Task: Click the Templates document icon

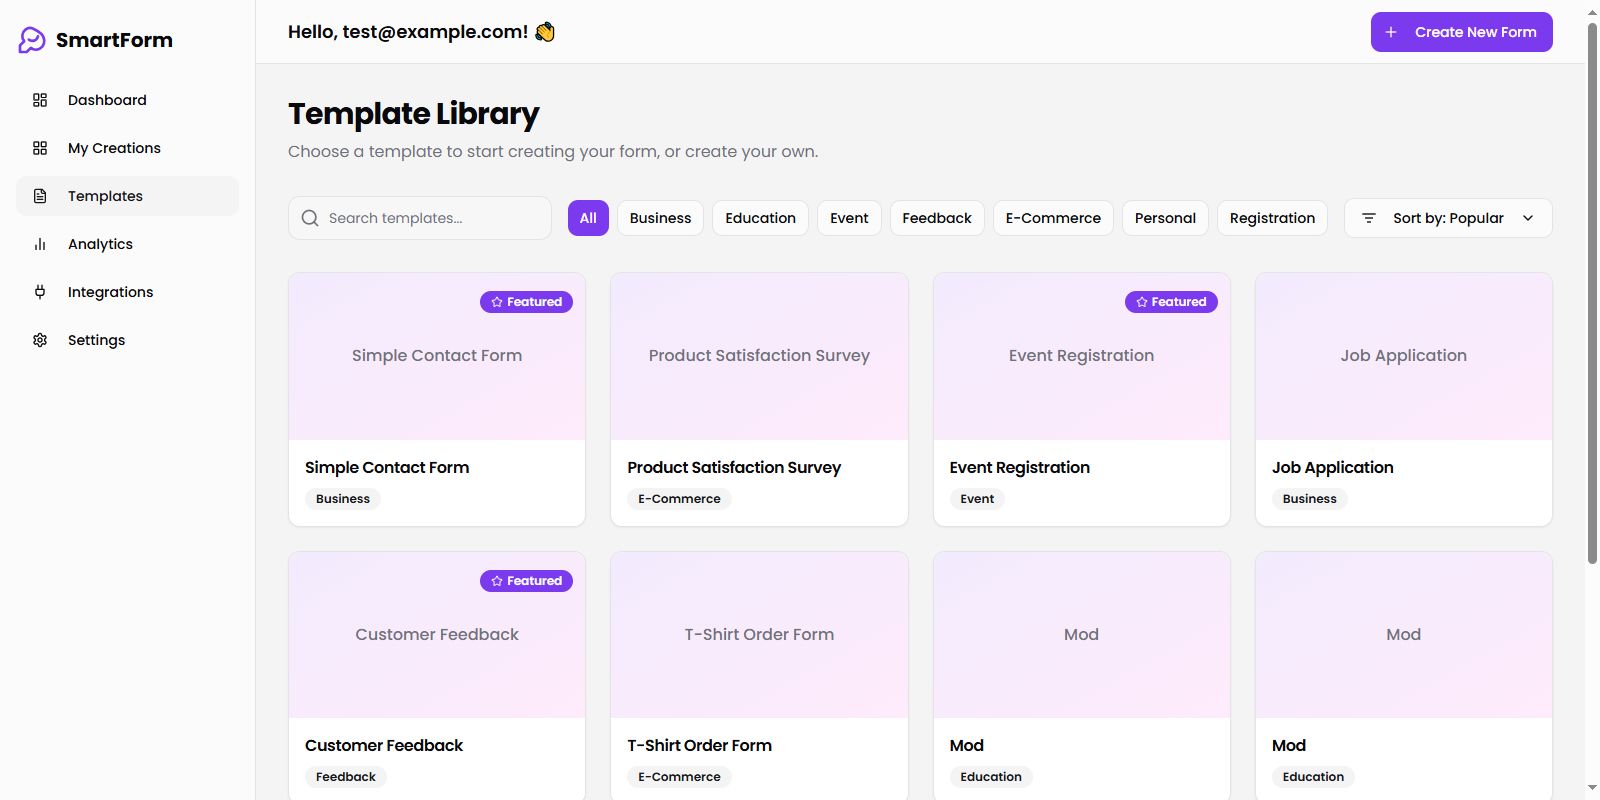Action: coord(40,196)
